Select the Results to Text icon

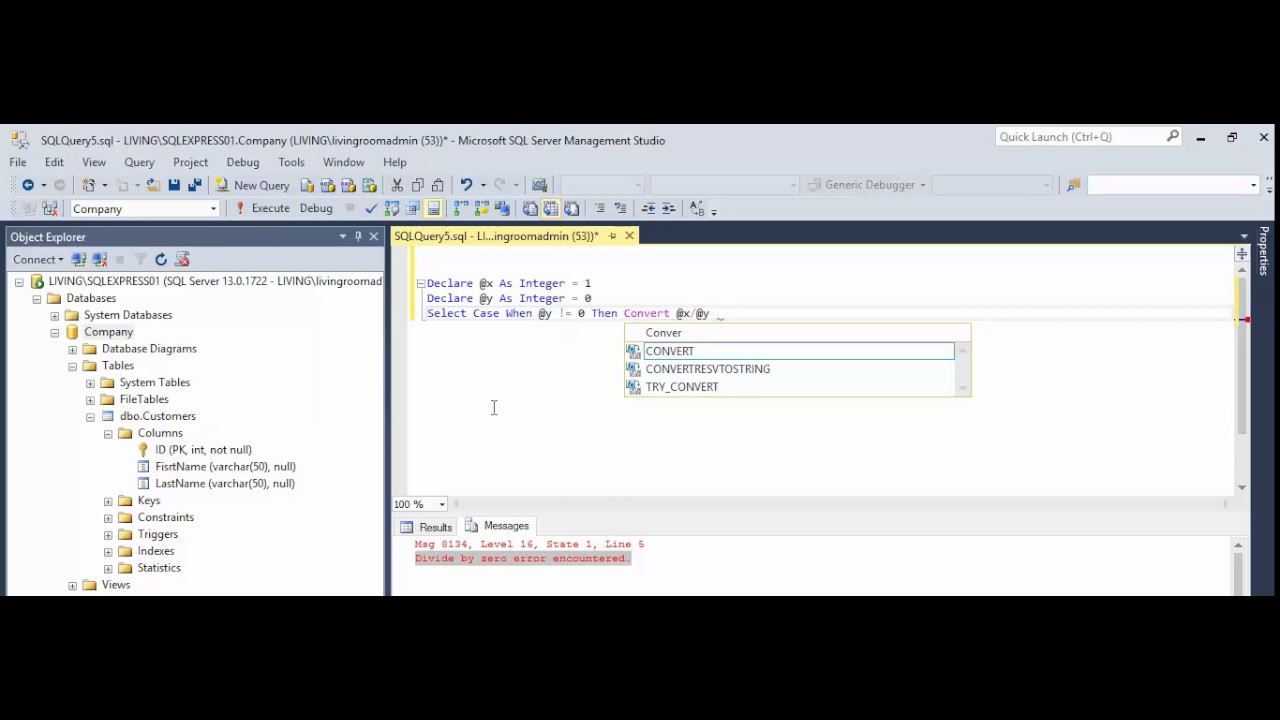tap(530, 208)
